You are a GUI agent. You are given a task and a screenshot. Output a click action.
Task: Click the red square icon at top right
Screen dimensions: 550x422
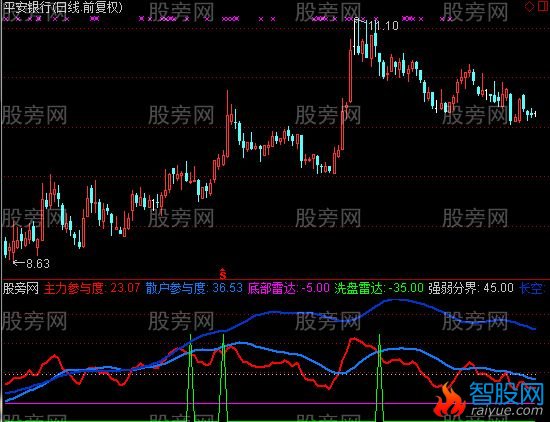(543, 6)
